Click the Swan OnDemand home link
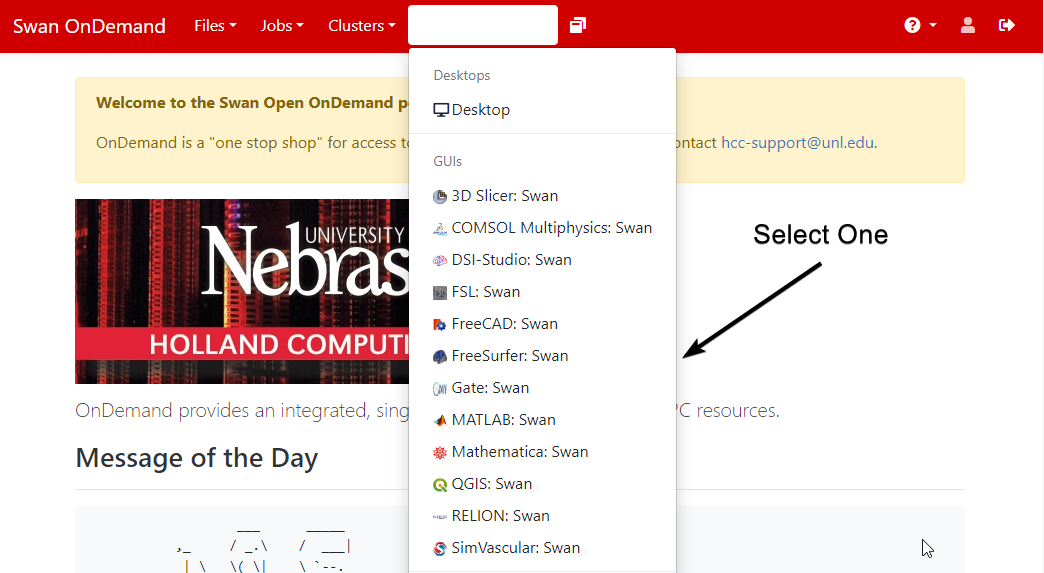This screenshot has width=1044, height=573. click(89, 26)
